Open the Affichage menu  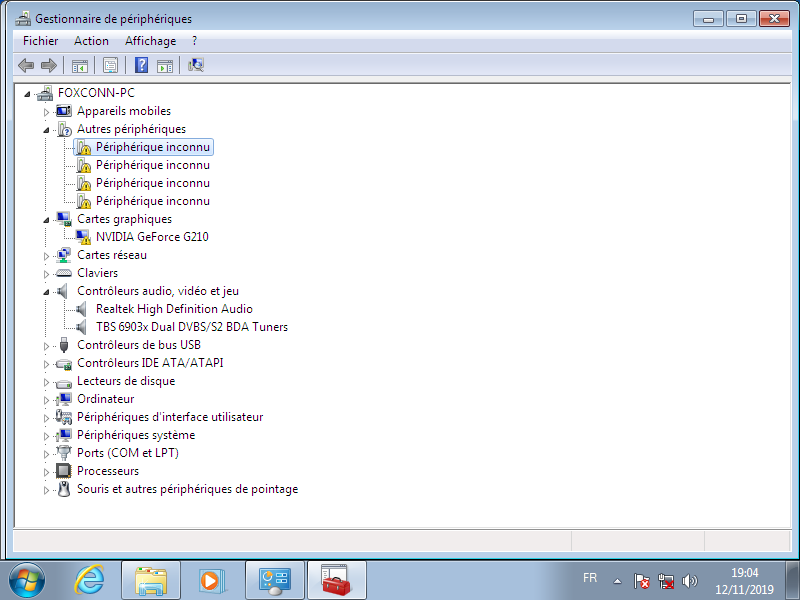coord(150,41)
